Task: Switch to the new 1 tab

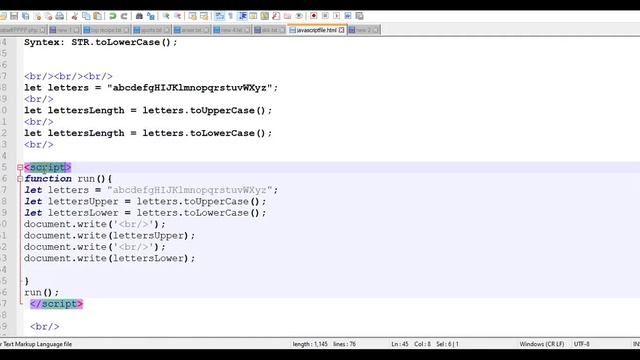Action: click(65, 30)
